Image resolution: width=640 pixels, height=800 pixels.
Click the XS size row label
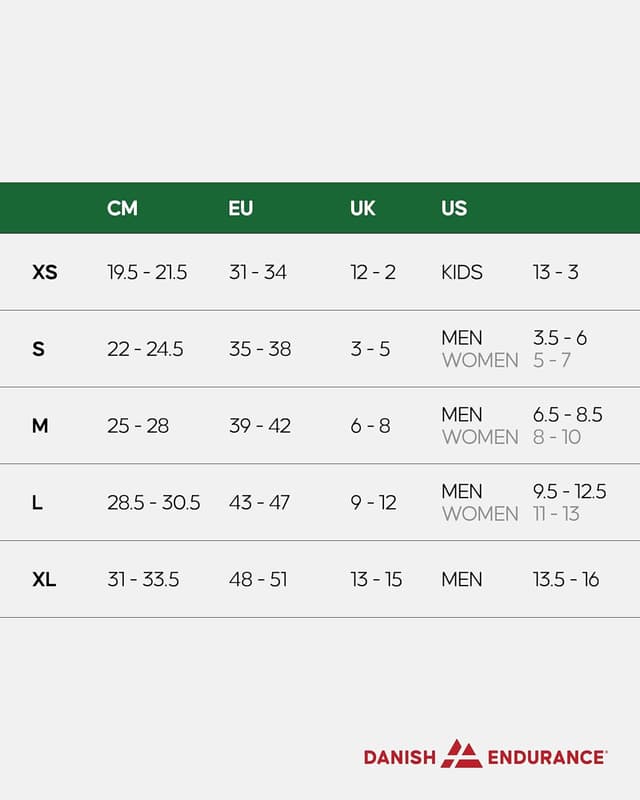[x=45, y=272]
